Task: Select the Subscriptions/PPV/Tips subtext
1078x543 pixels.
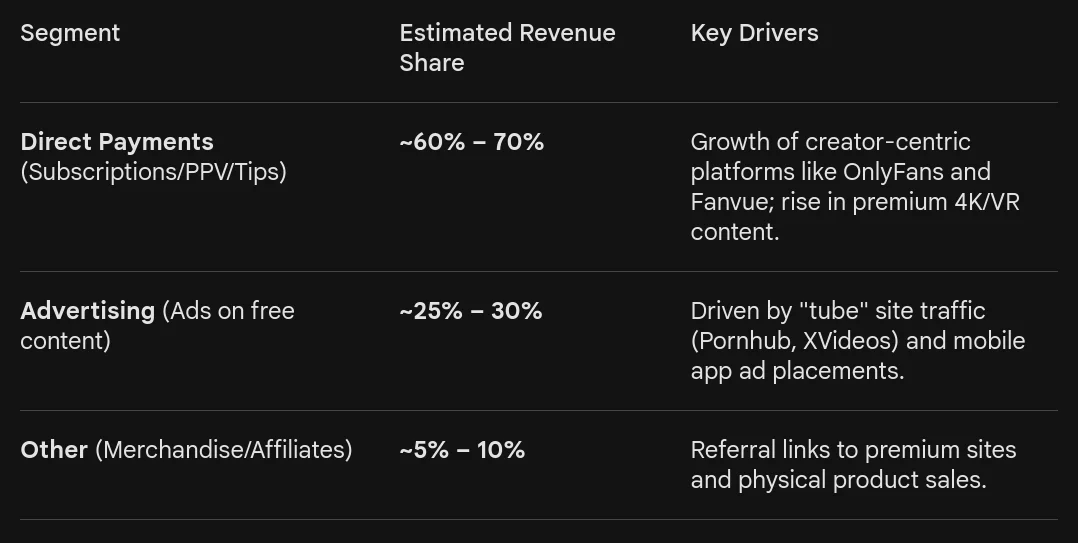Action: tap(153, 172)
